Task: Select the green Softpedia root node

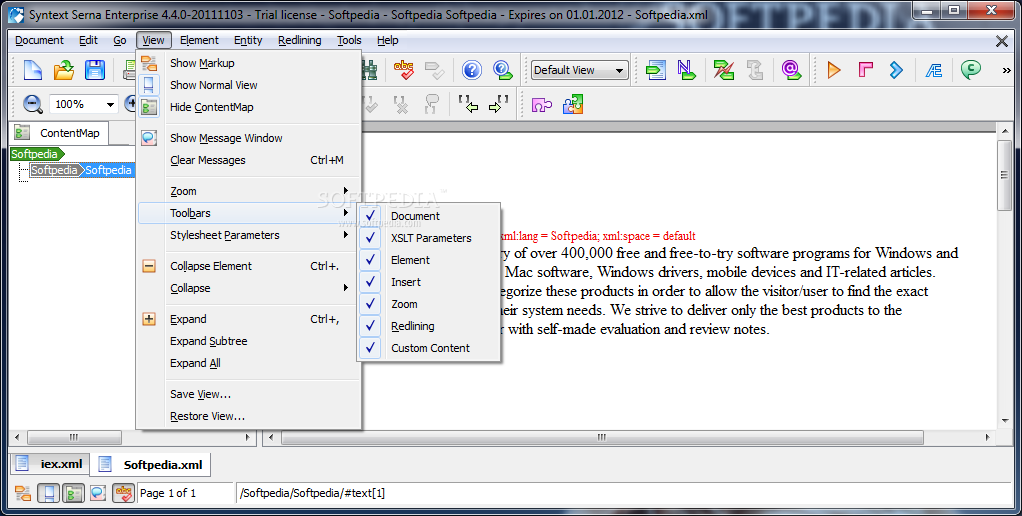Action: pos(37,154)
